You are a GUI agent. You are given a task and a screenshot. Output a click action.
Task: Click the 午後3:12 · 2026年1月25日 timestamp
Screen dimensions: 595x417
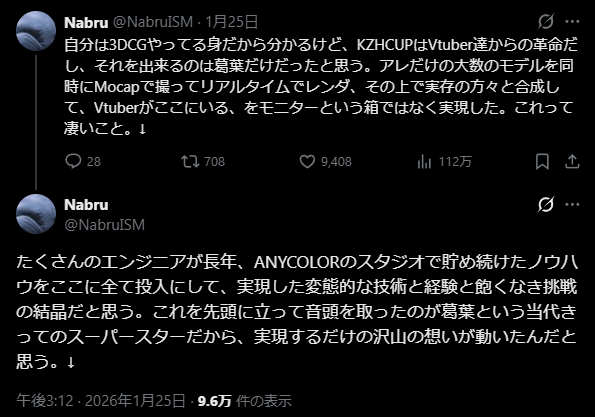coord(101,401)
